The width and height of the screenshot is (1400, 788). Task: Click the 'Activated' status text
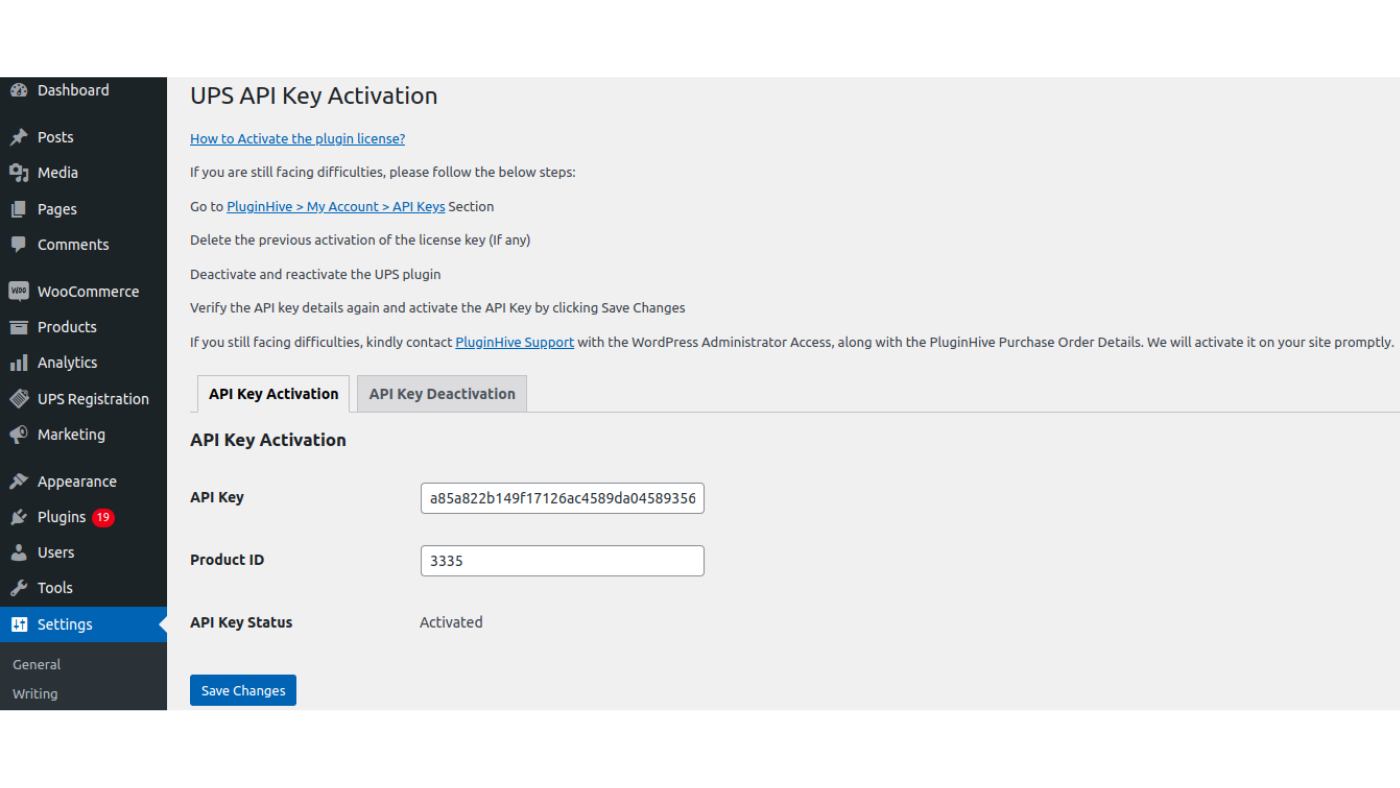[x=451, y=622]
